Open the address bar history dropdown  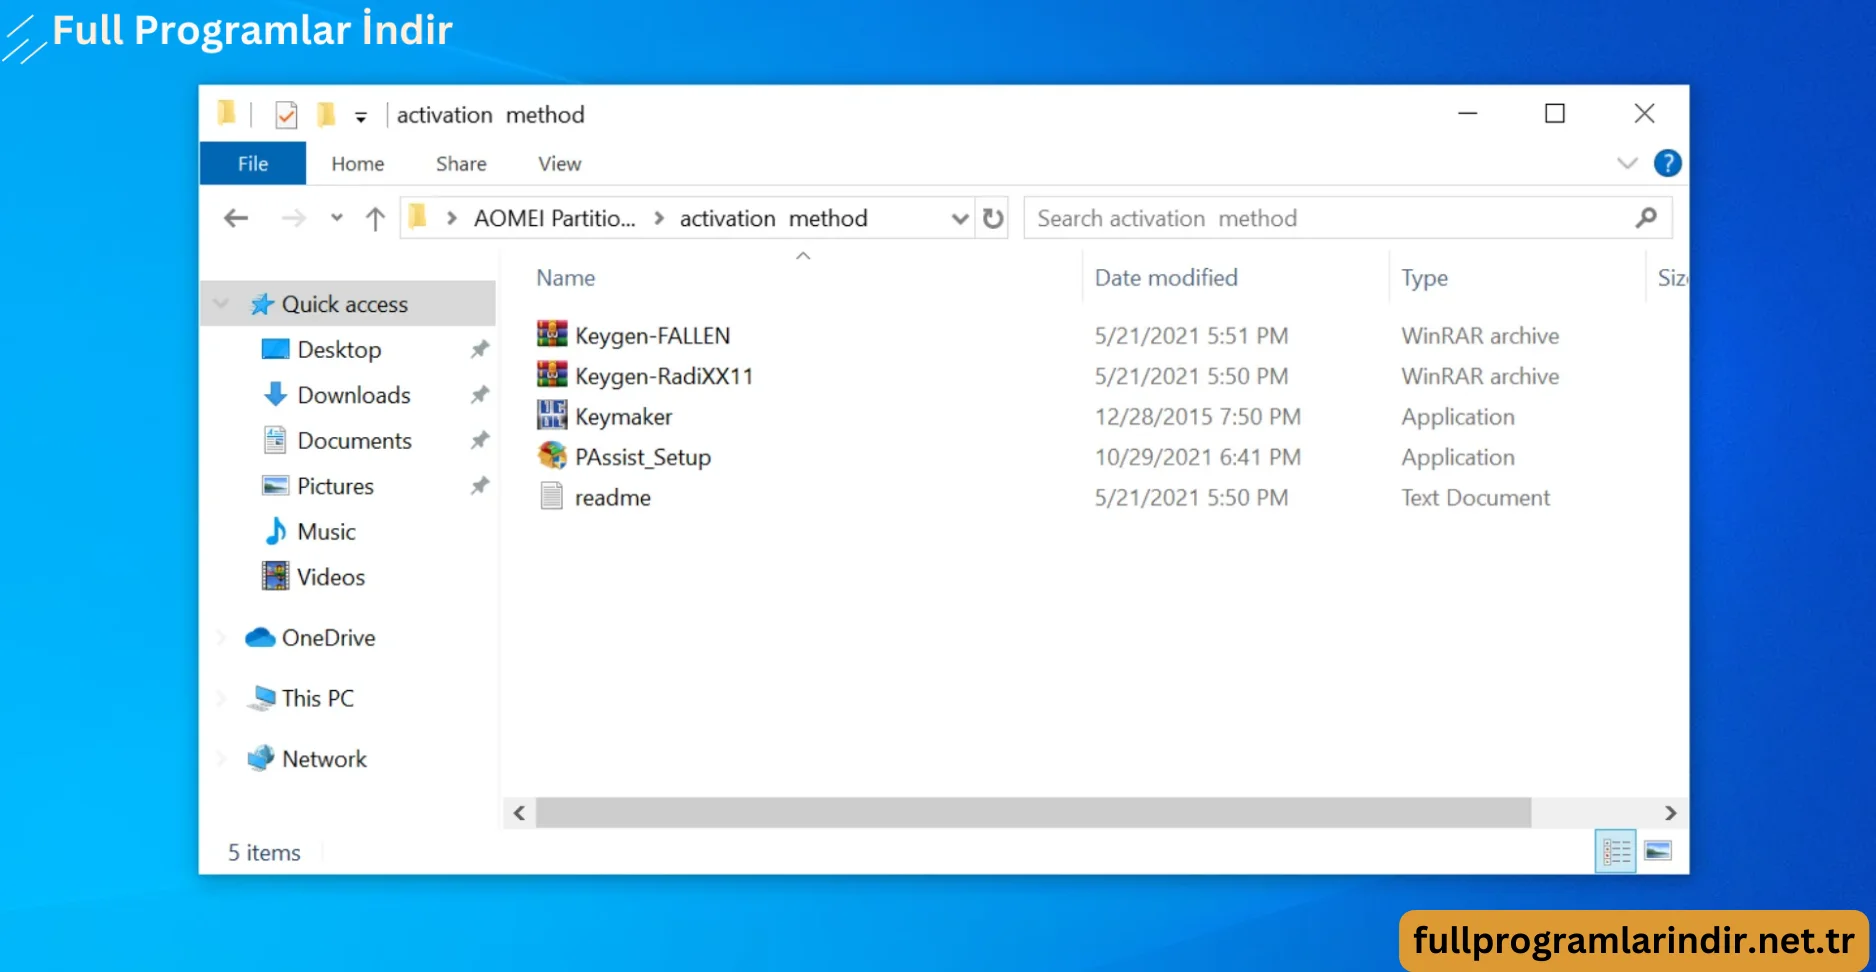coord(960,218)
